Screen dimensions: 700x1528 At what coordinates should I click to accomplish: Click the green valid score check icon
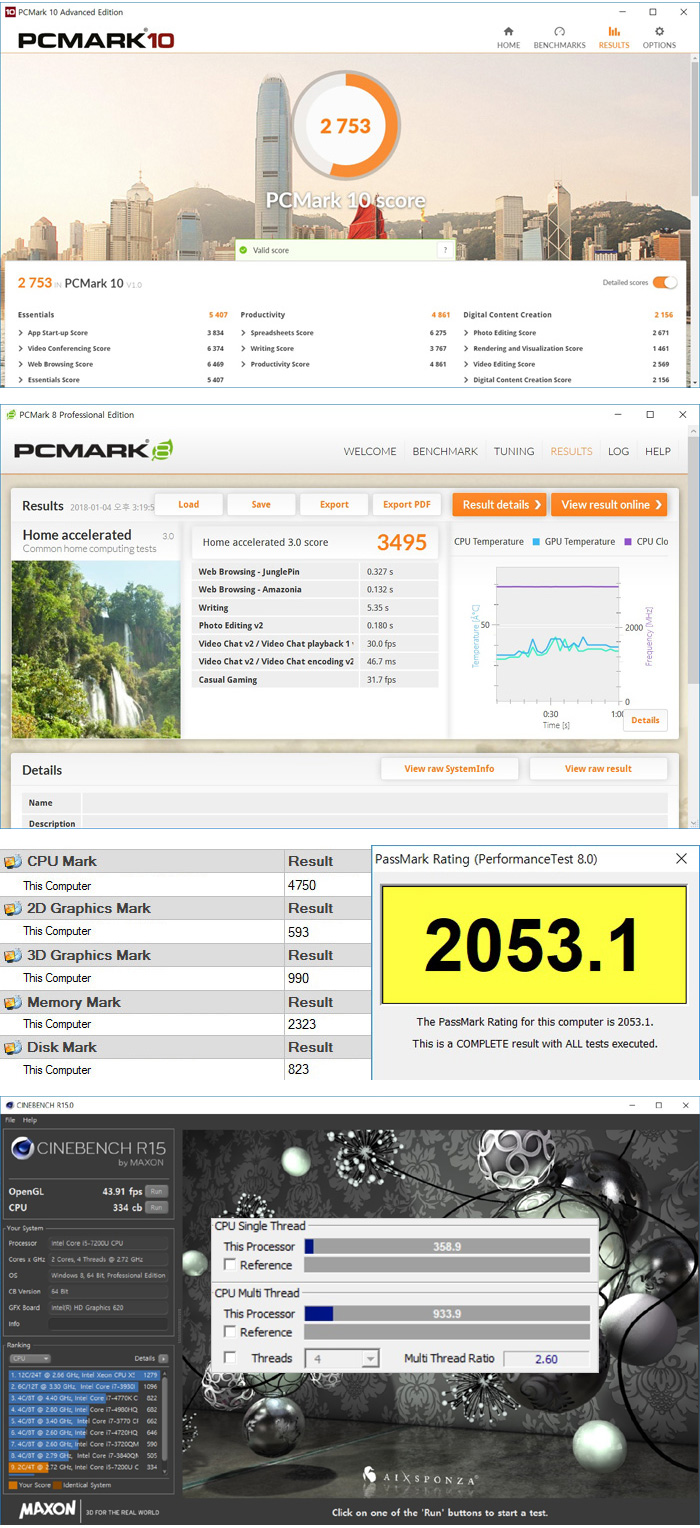pos(243,250)
